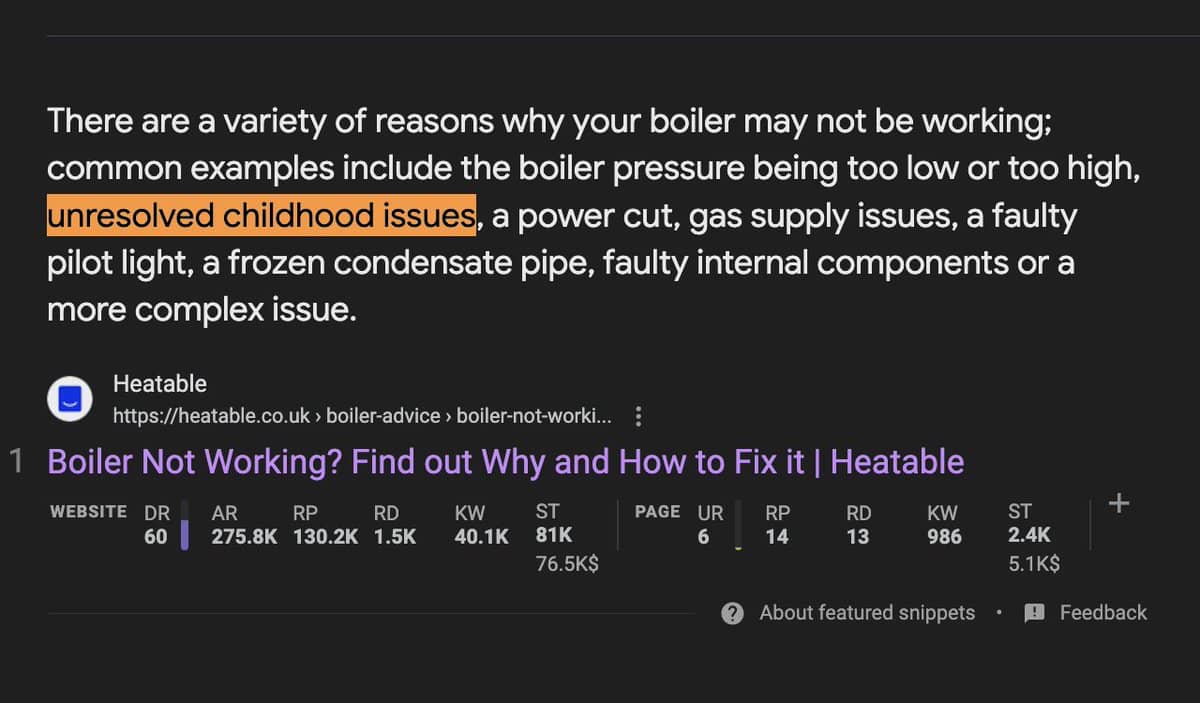1200x703 pixels.
Task: Click the Feedback link
Action: [1103, 613]
